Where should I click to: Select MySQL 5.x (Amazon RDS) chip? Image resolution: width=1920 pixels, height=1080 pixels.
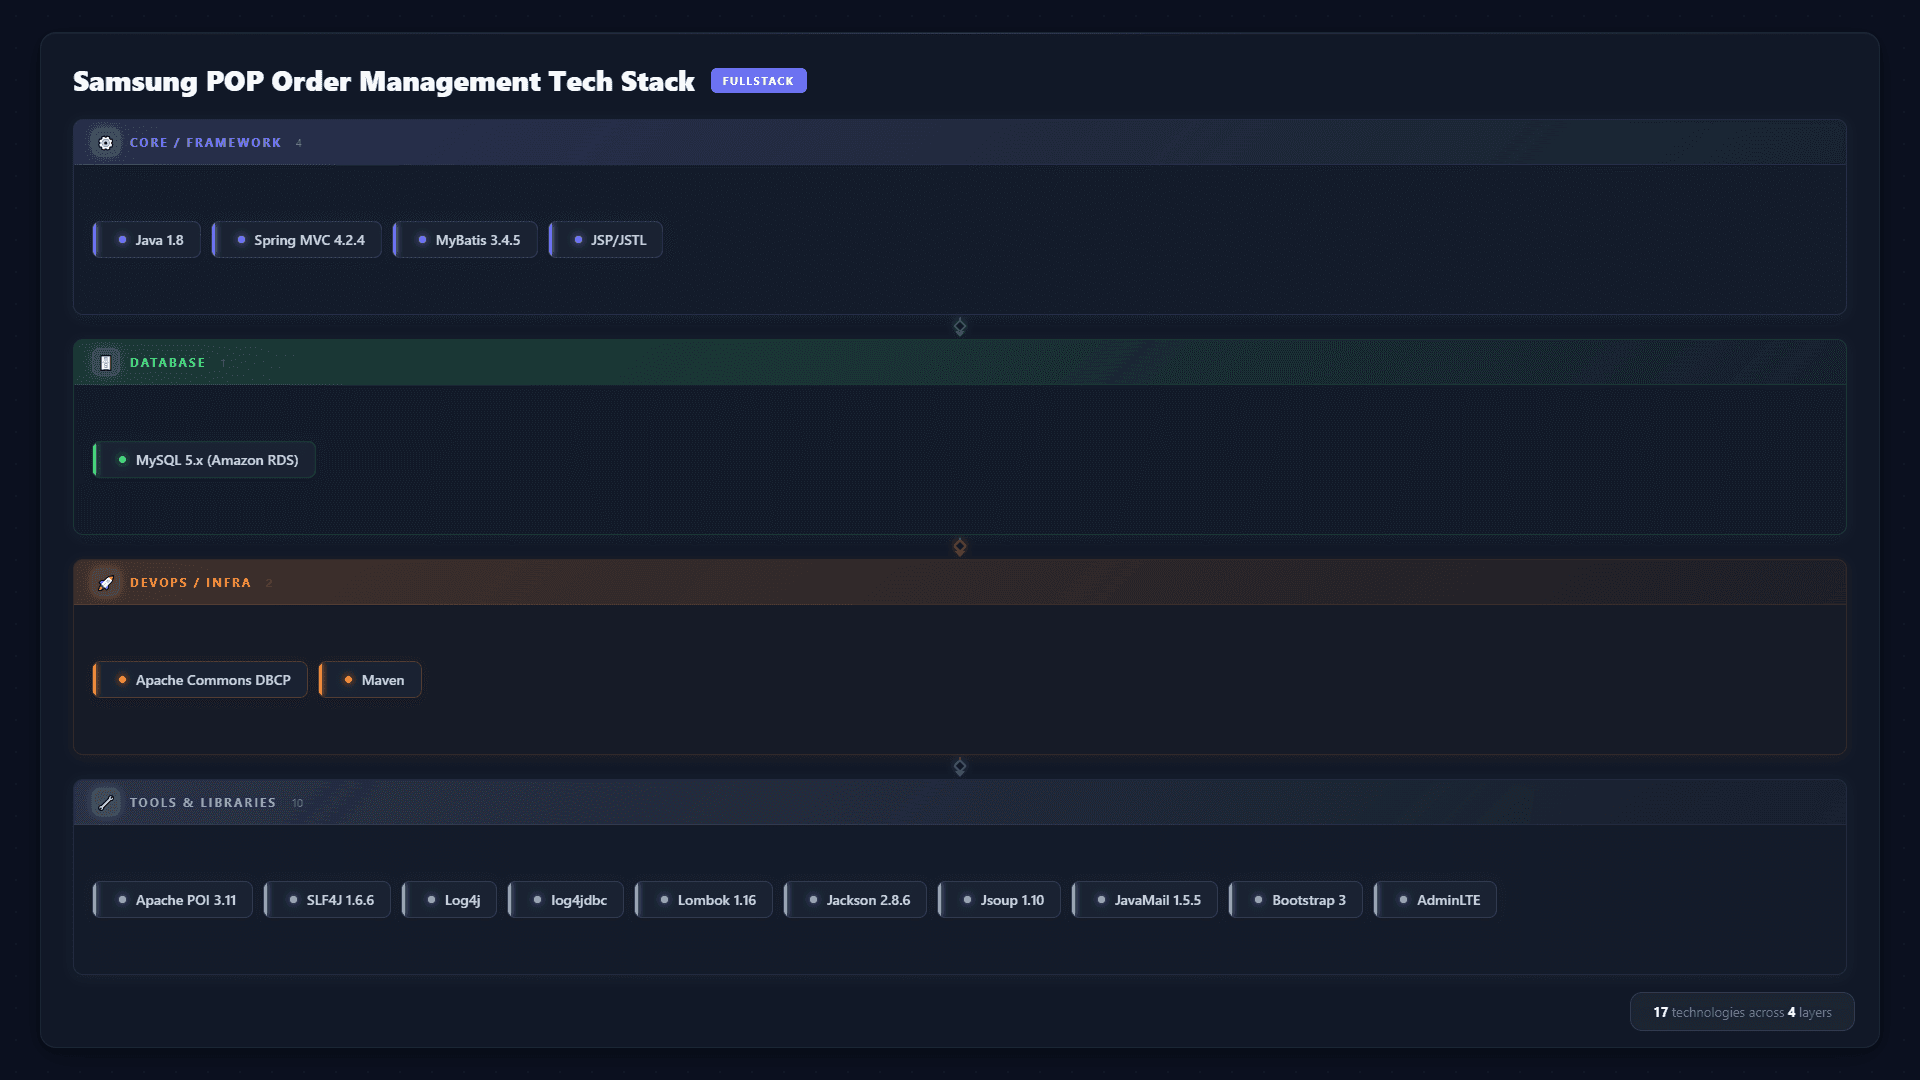pos(205,460)
